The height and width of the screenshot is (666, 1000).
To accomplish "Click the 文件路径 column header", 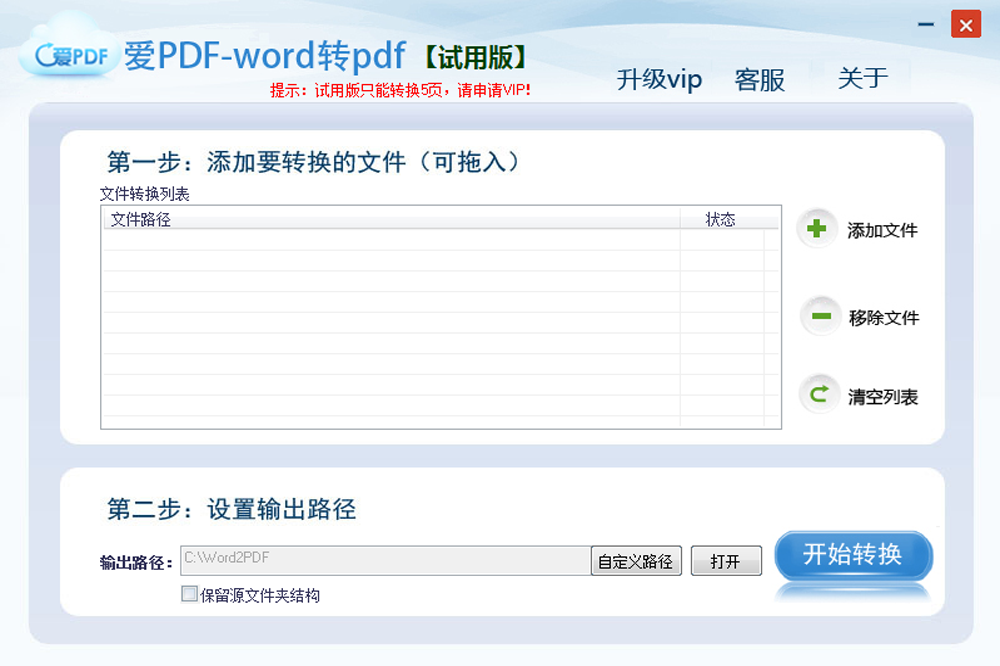I will pos(391,219).
